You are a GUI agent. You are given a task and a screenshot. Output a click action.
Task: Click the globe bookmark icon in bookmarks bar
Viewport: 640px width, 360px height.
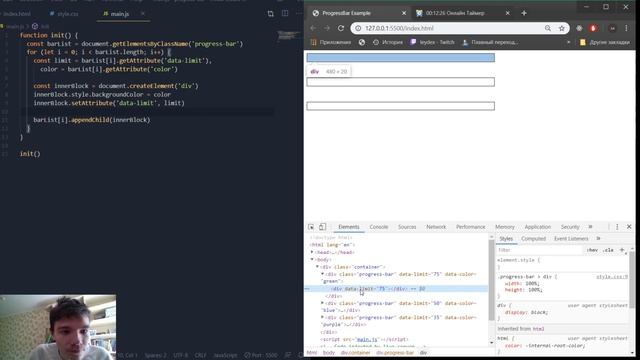[x=362, y=42]
